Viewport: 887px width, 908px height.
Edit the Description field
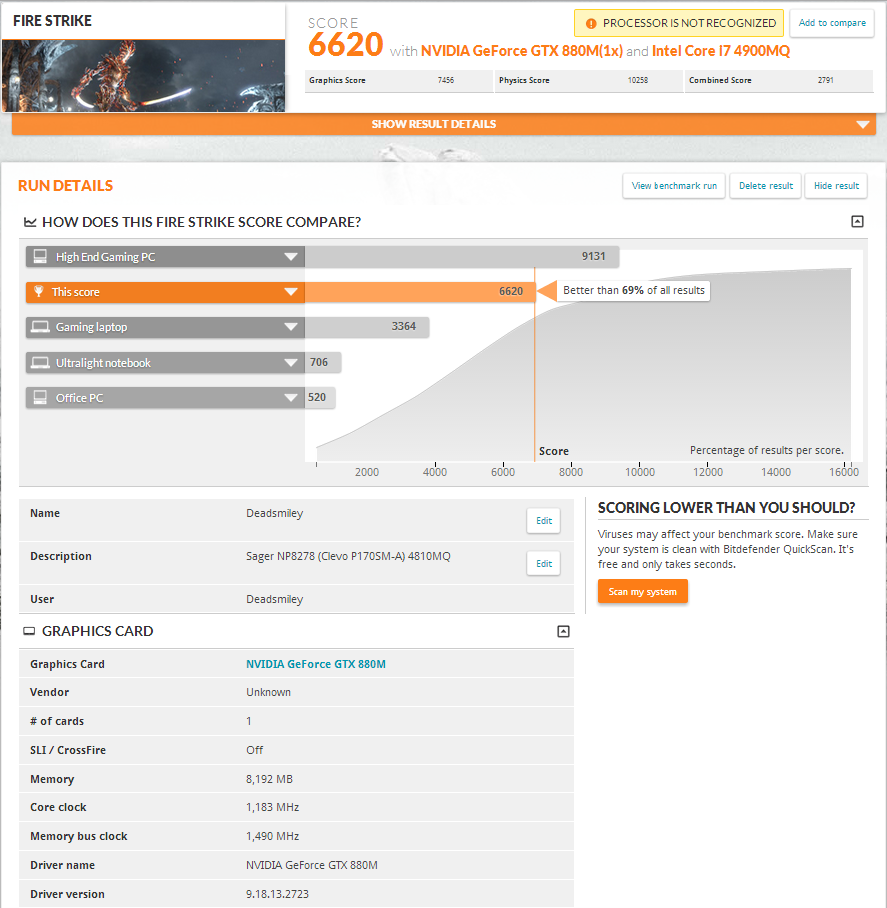[x=544, y=563]
